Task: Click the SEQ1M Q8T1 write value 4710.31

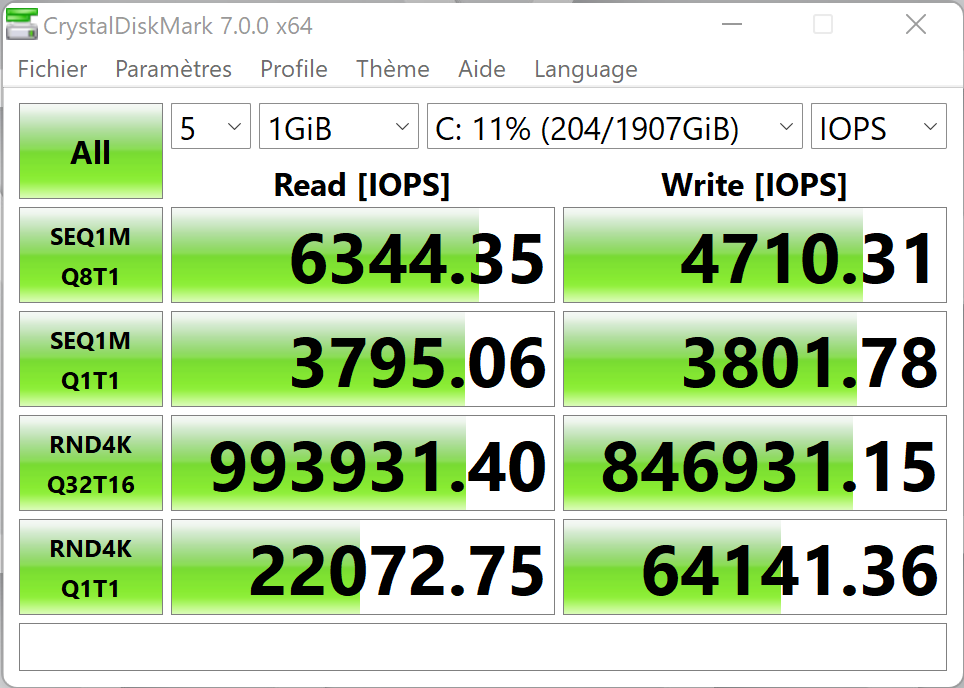Action: click(755, 255)
